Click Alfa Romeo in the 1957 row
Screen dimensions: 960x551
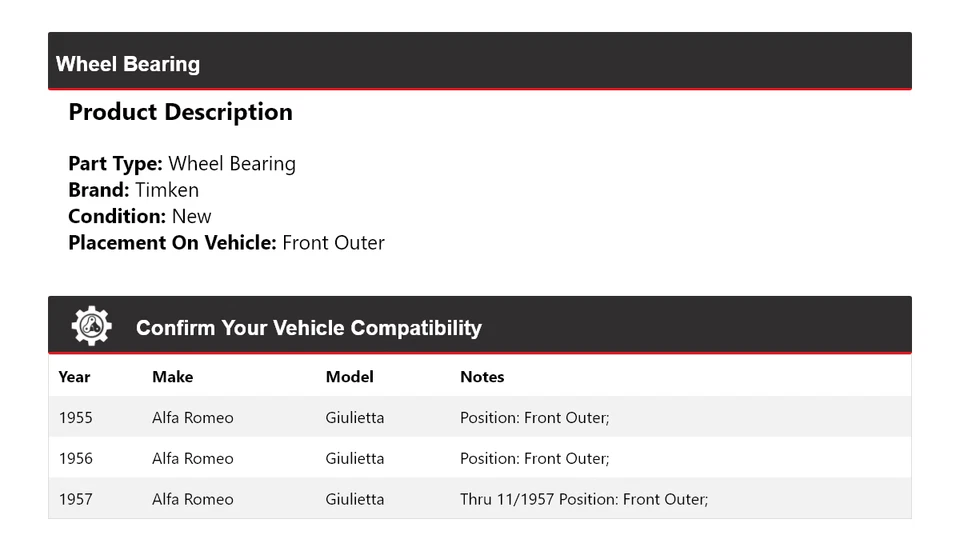(192, 499)
